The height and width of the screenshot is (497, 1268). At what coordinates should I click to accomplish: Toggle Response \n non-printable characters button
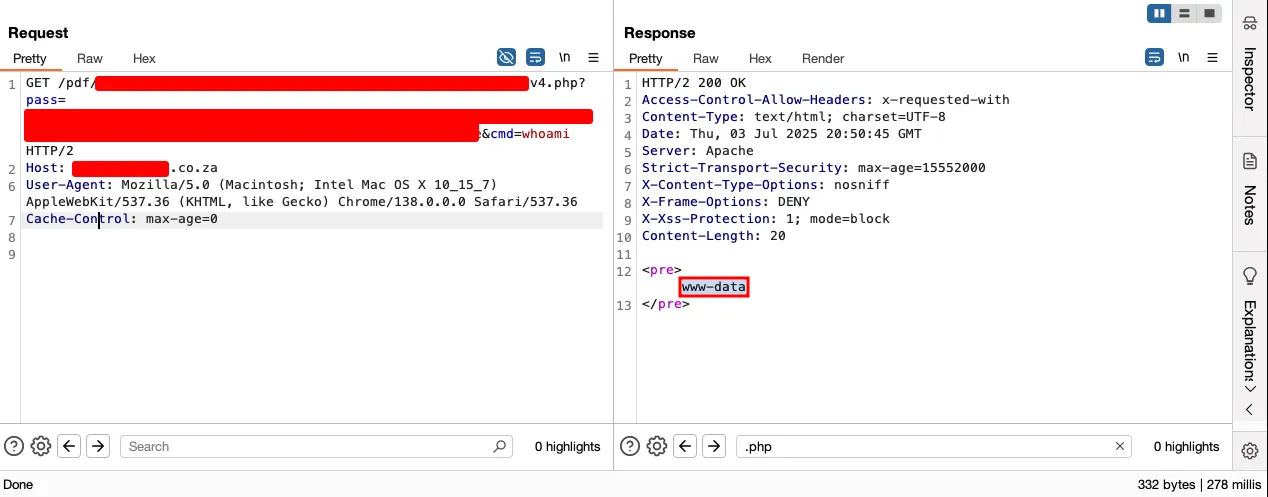coord(1183,57)
